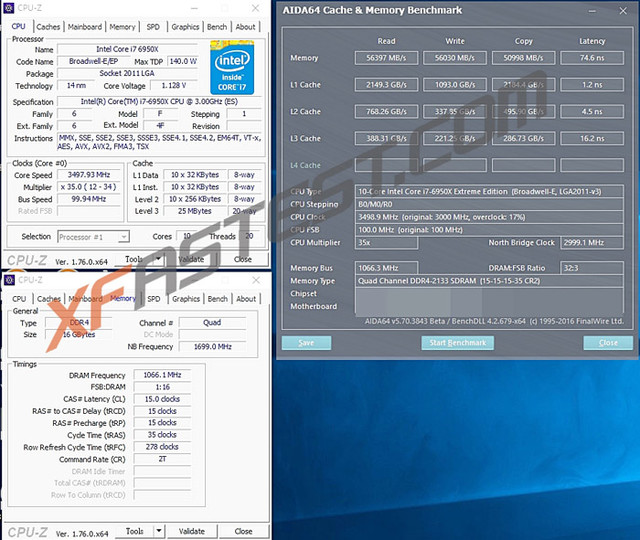
Task: Click the Channel # value Quad
Action: [x=213, y=323]
